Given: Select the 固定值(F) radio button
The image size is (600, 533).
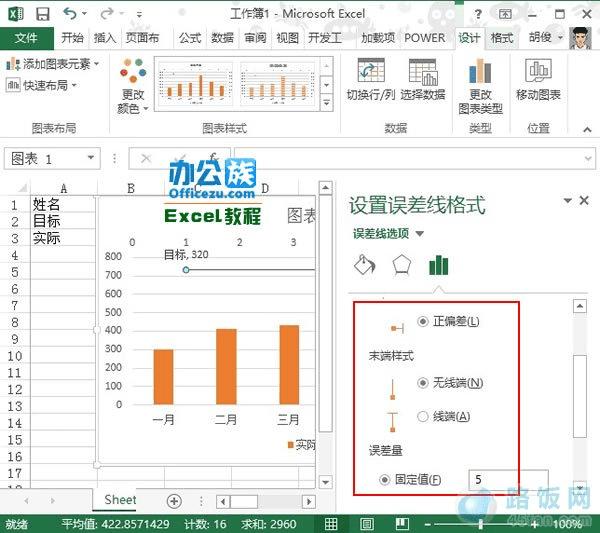Looking at the screenshot, I should point(385,479).
